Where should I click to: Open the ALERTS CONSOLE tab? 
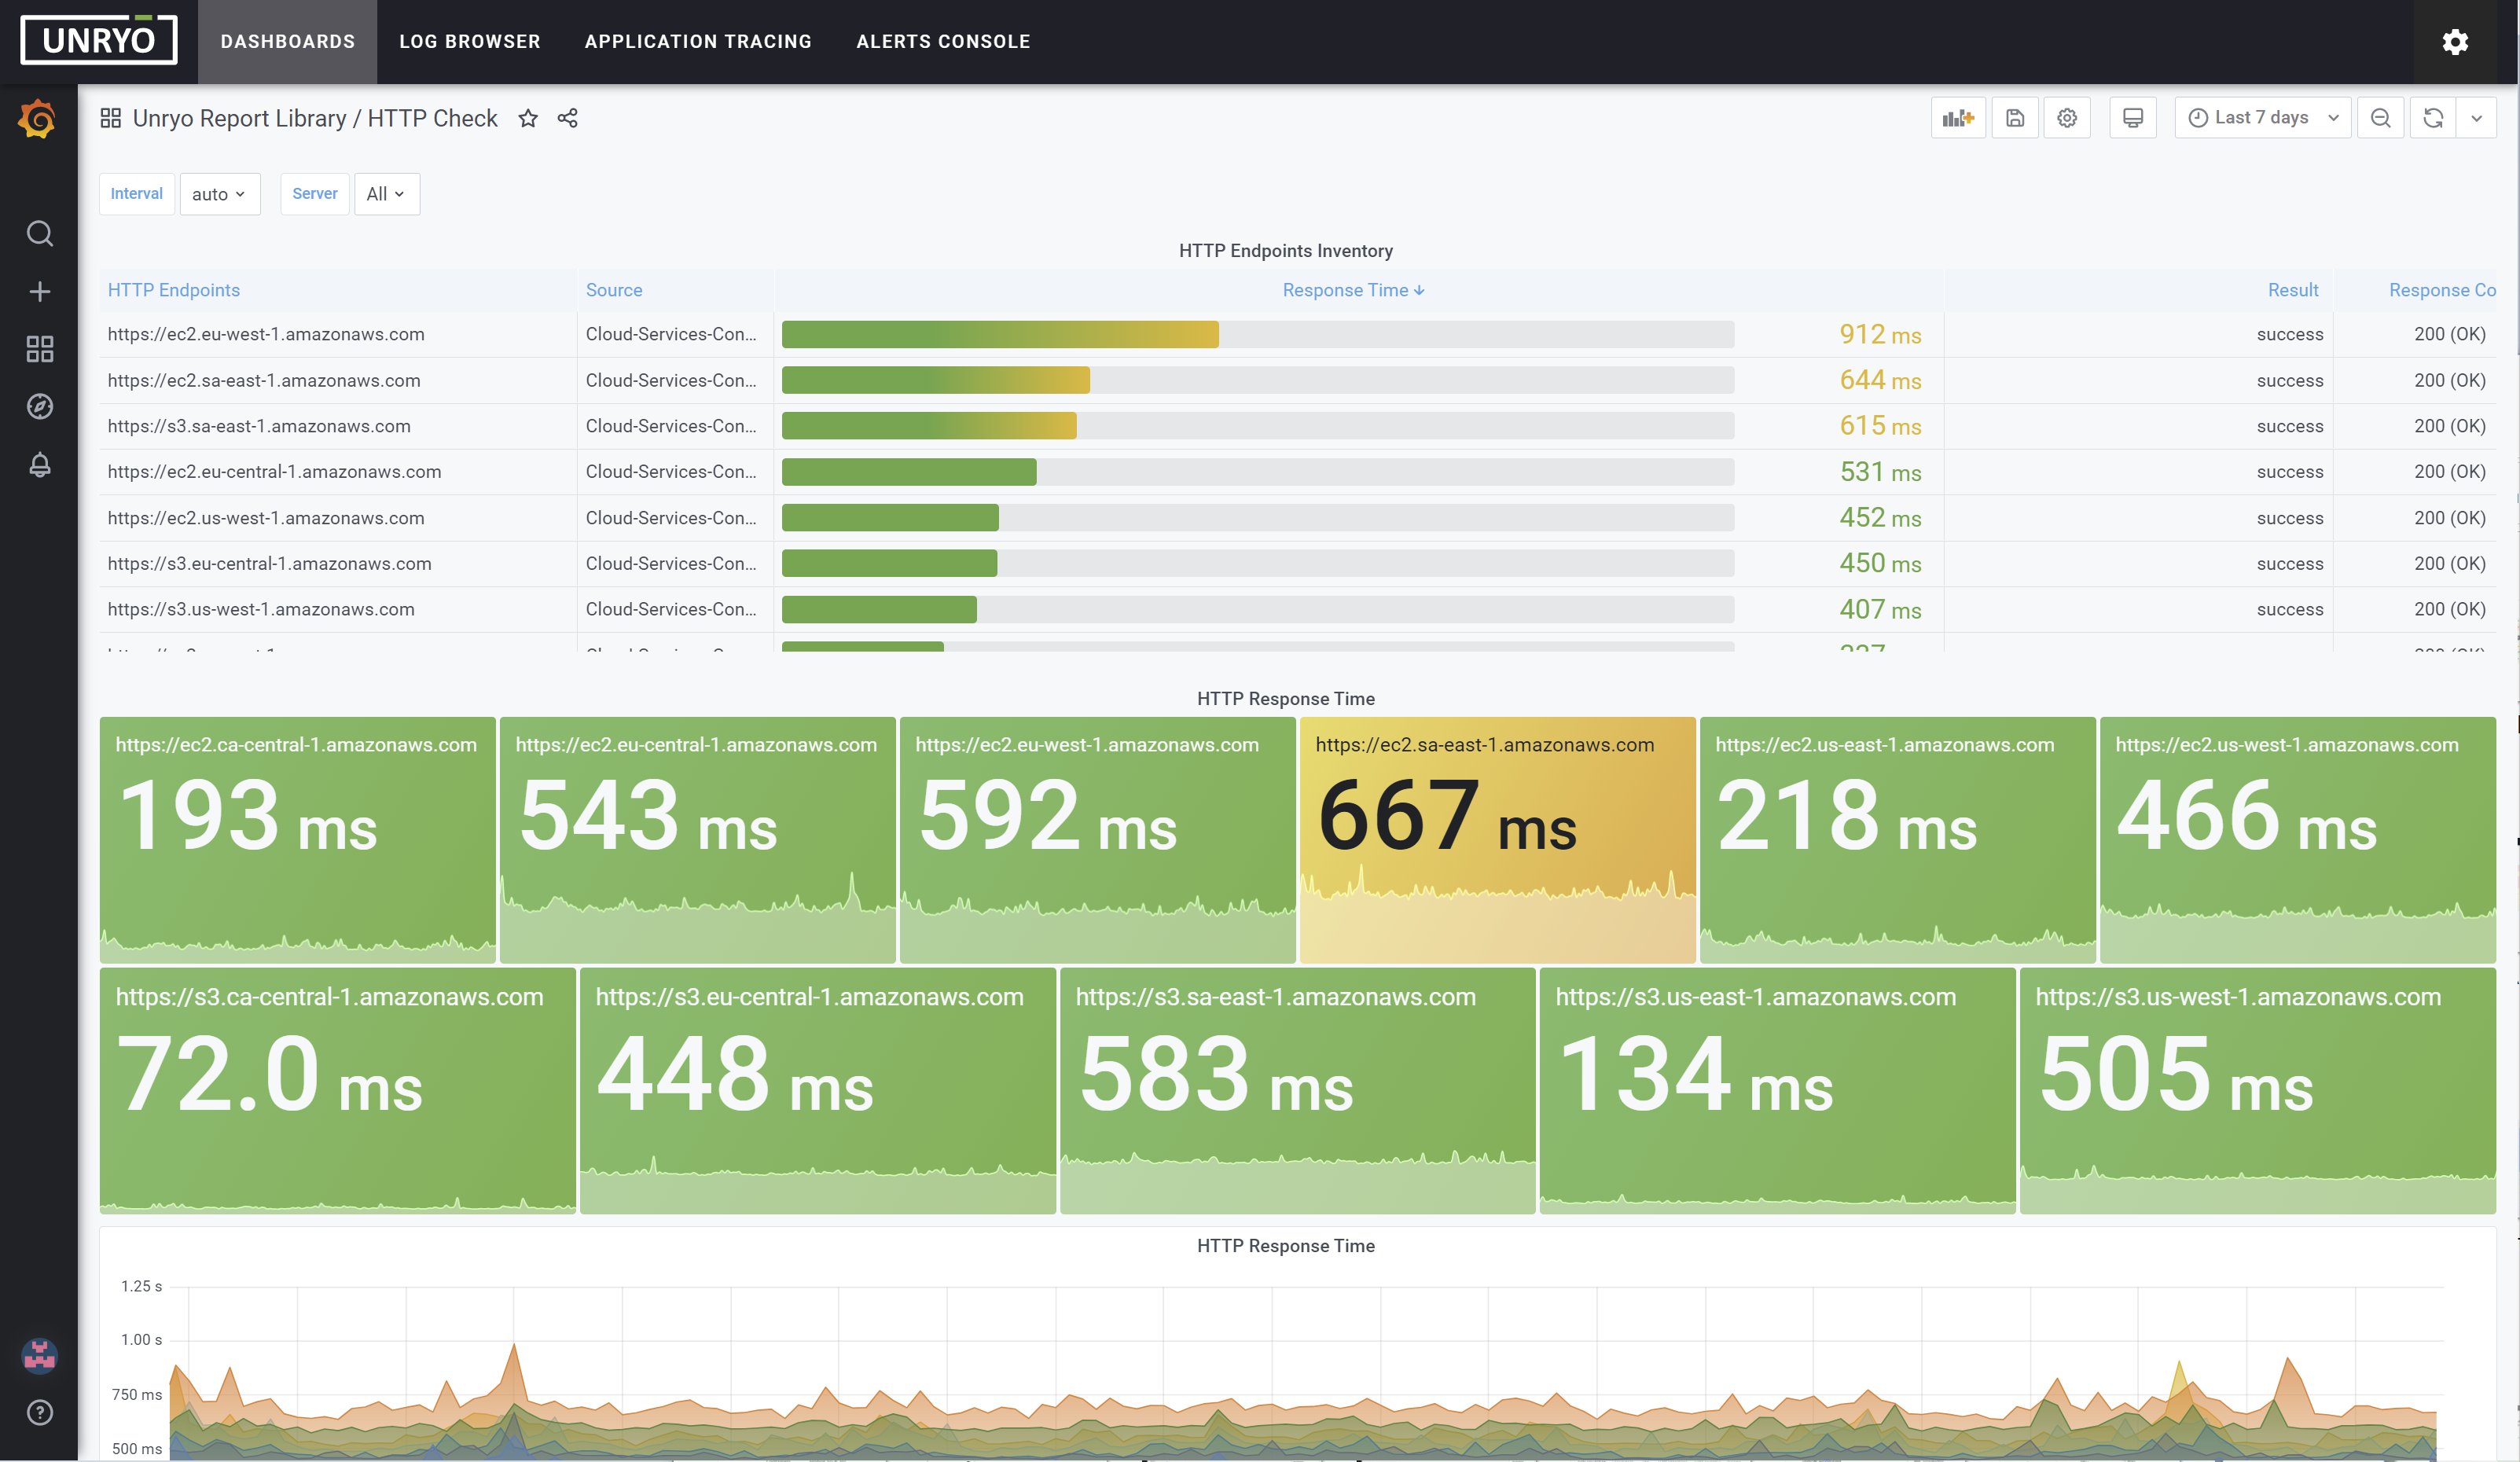pos(943,42)
